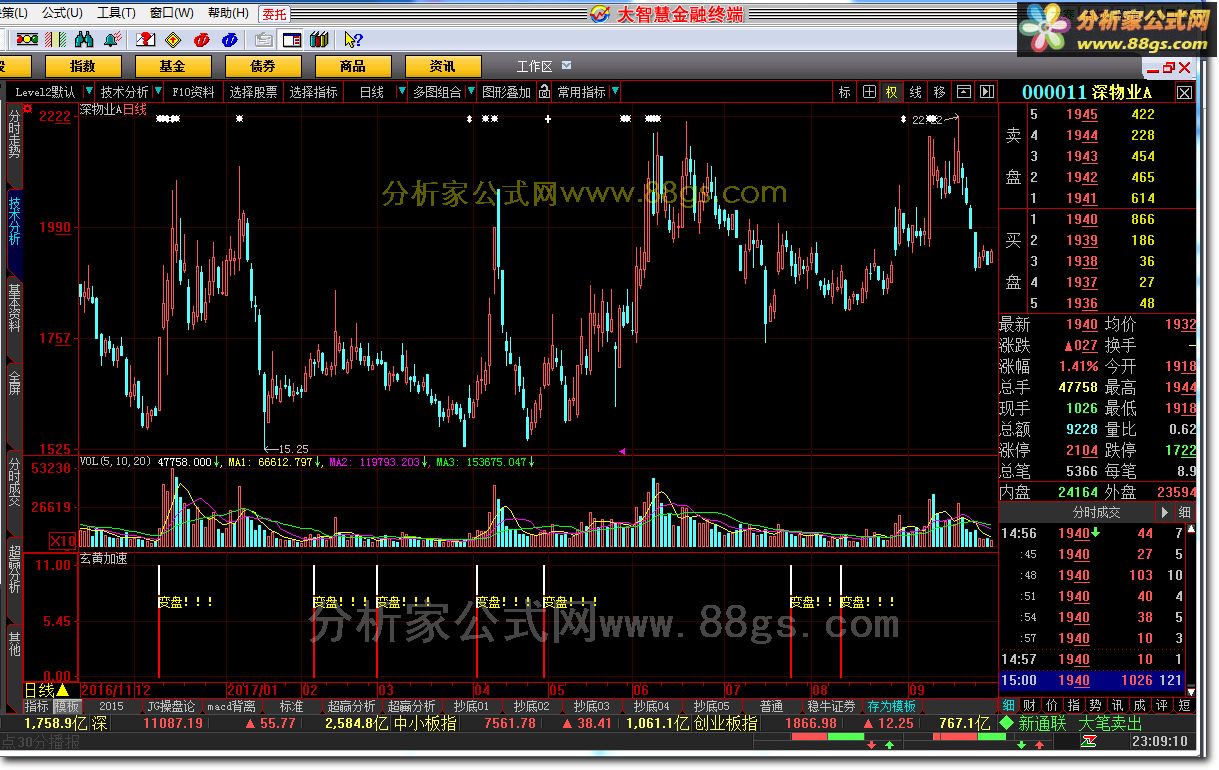Click the yellow up triangle next to 日线
1219x770 pixels.
(63, 690)
